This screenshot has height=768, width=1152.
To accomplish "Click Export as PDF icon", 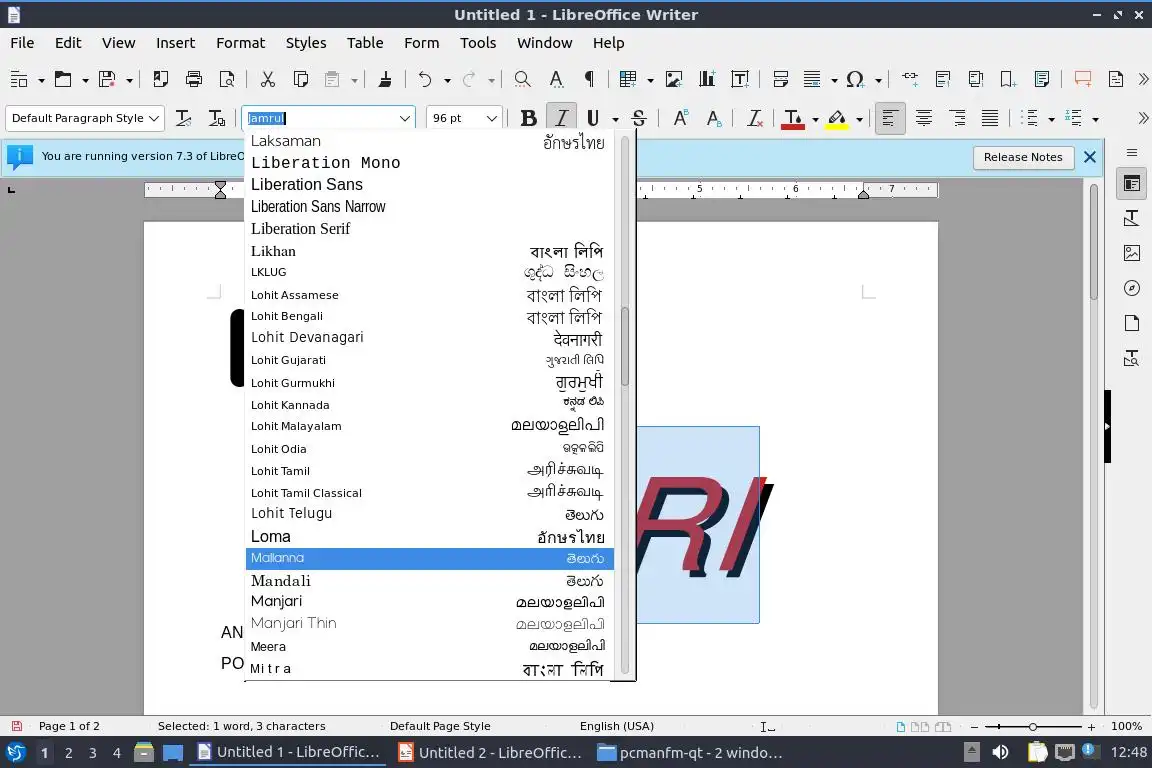I will point(160,79).
